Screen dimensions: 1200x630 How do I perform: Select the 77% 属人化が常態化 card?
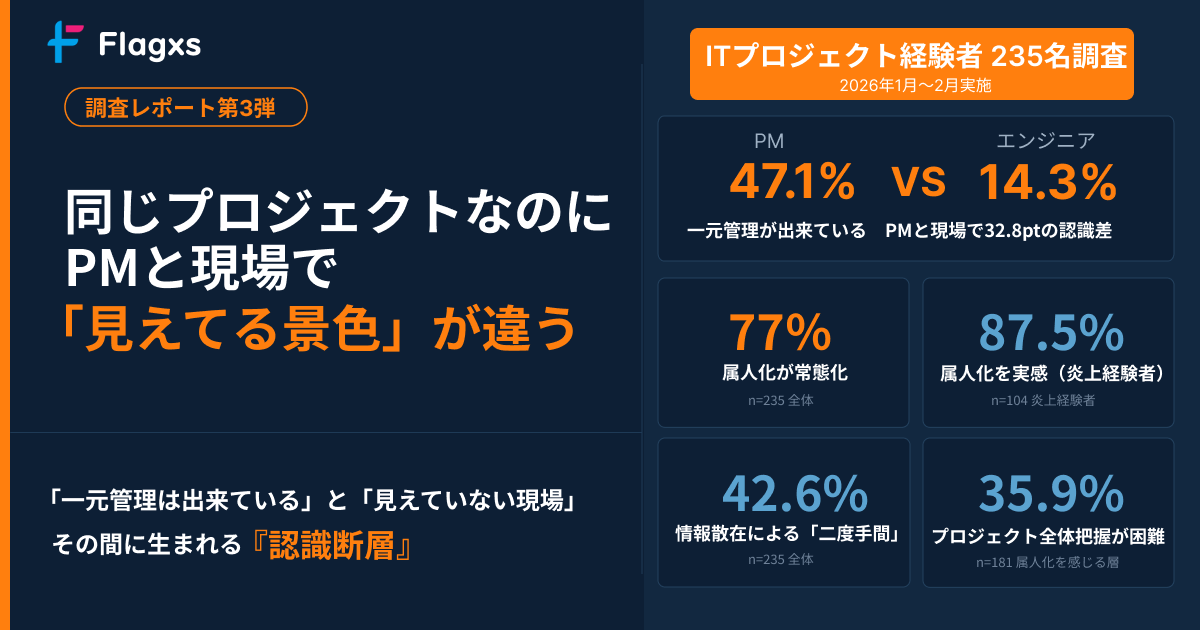784,353
